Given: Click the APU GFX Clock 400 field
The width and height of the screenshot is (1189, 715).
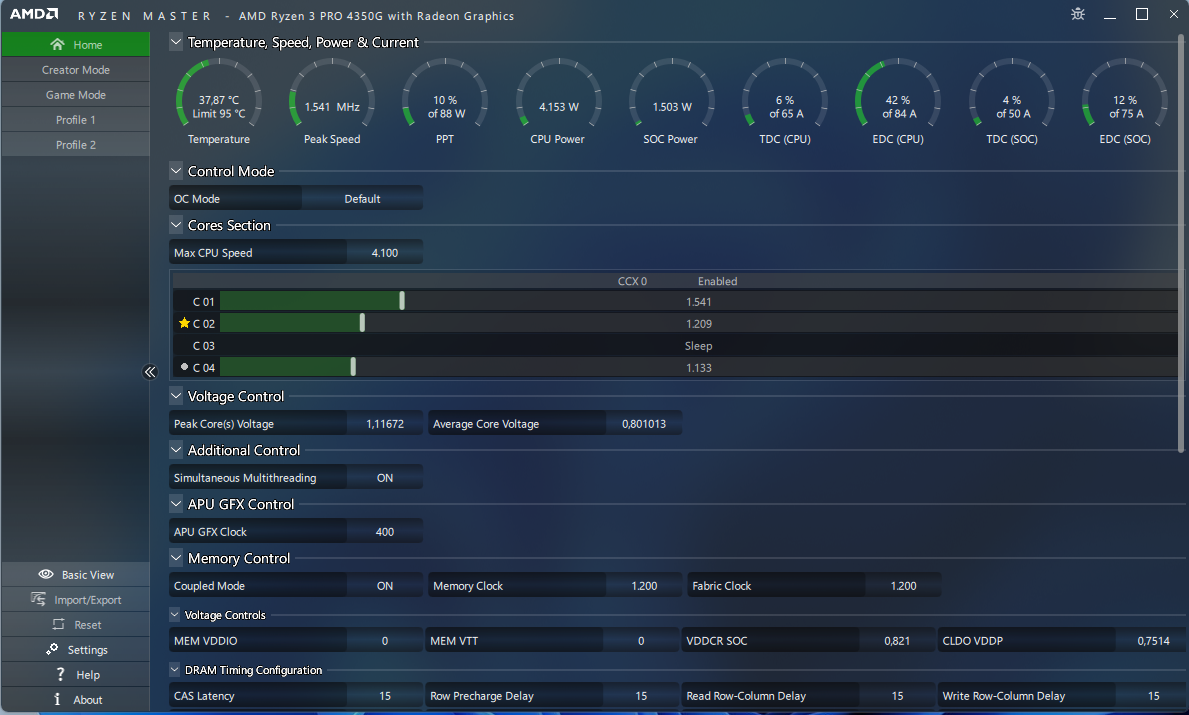Looking at the screenshot, I should point(384,532).
